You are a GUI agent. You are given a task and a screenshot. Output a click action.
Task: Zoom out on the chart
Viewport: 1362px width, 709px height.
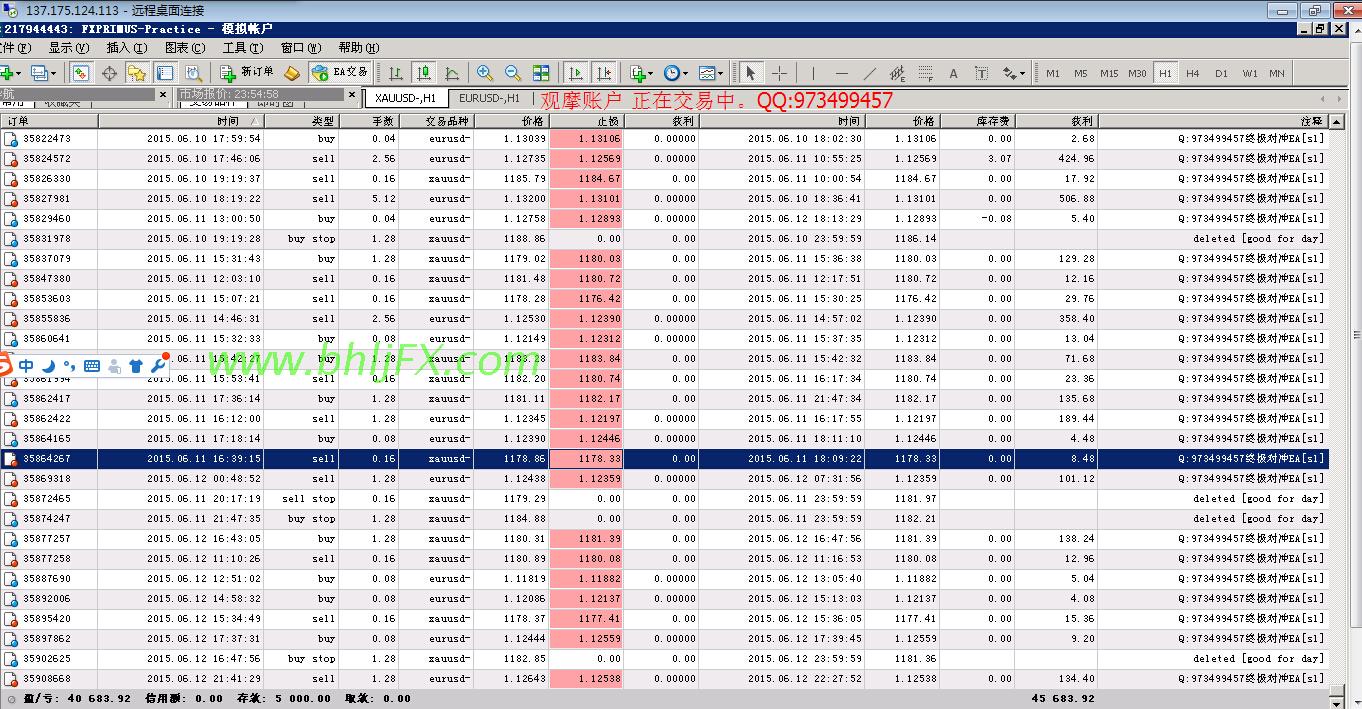[513, 73]
